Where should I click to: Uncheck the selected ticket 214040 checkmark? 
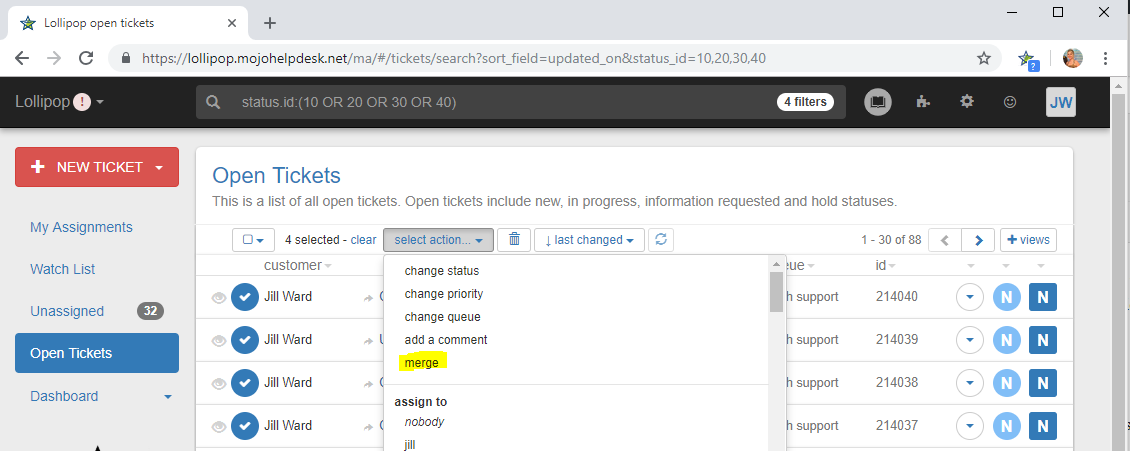click(x=245, y=297)
